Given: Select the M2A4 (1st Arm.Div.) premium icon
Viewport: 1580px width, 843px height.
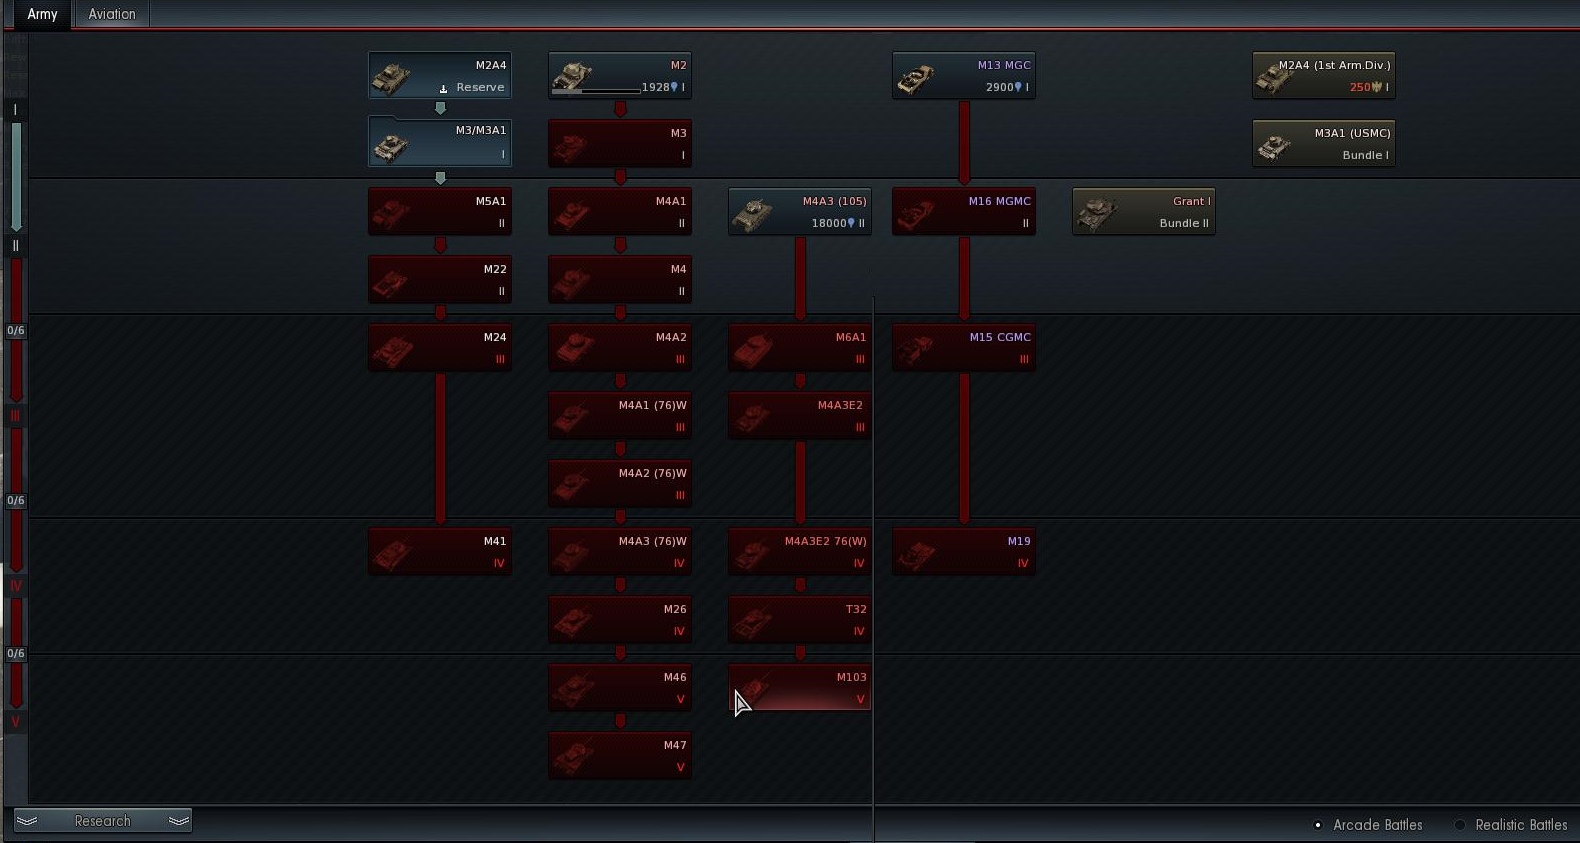Looking at the screenshot, I should click(1277, 78).
